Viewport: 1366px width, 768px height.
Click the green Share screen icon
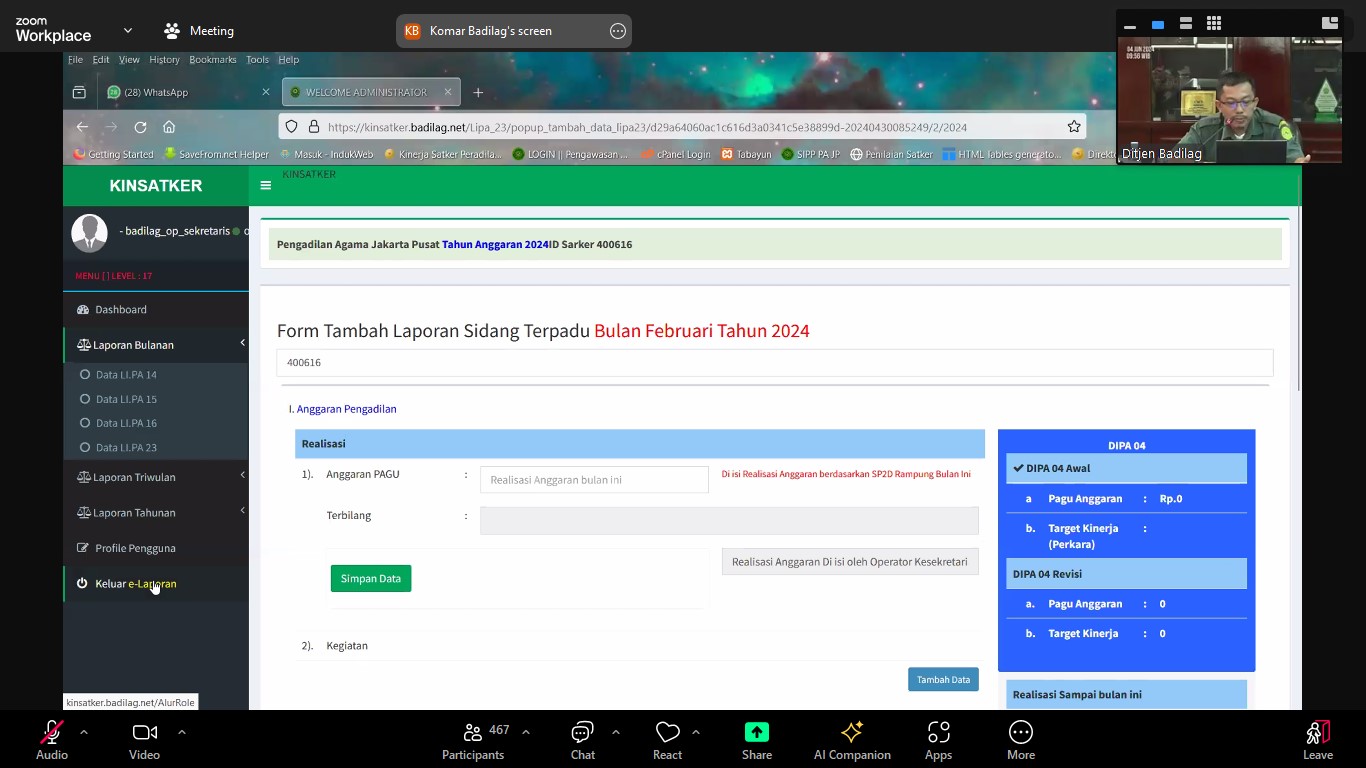pyautogui.click(x=757, y=733)
